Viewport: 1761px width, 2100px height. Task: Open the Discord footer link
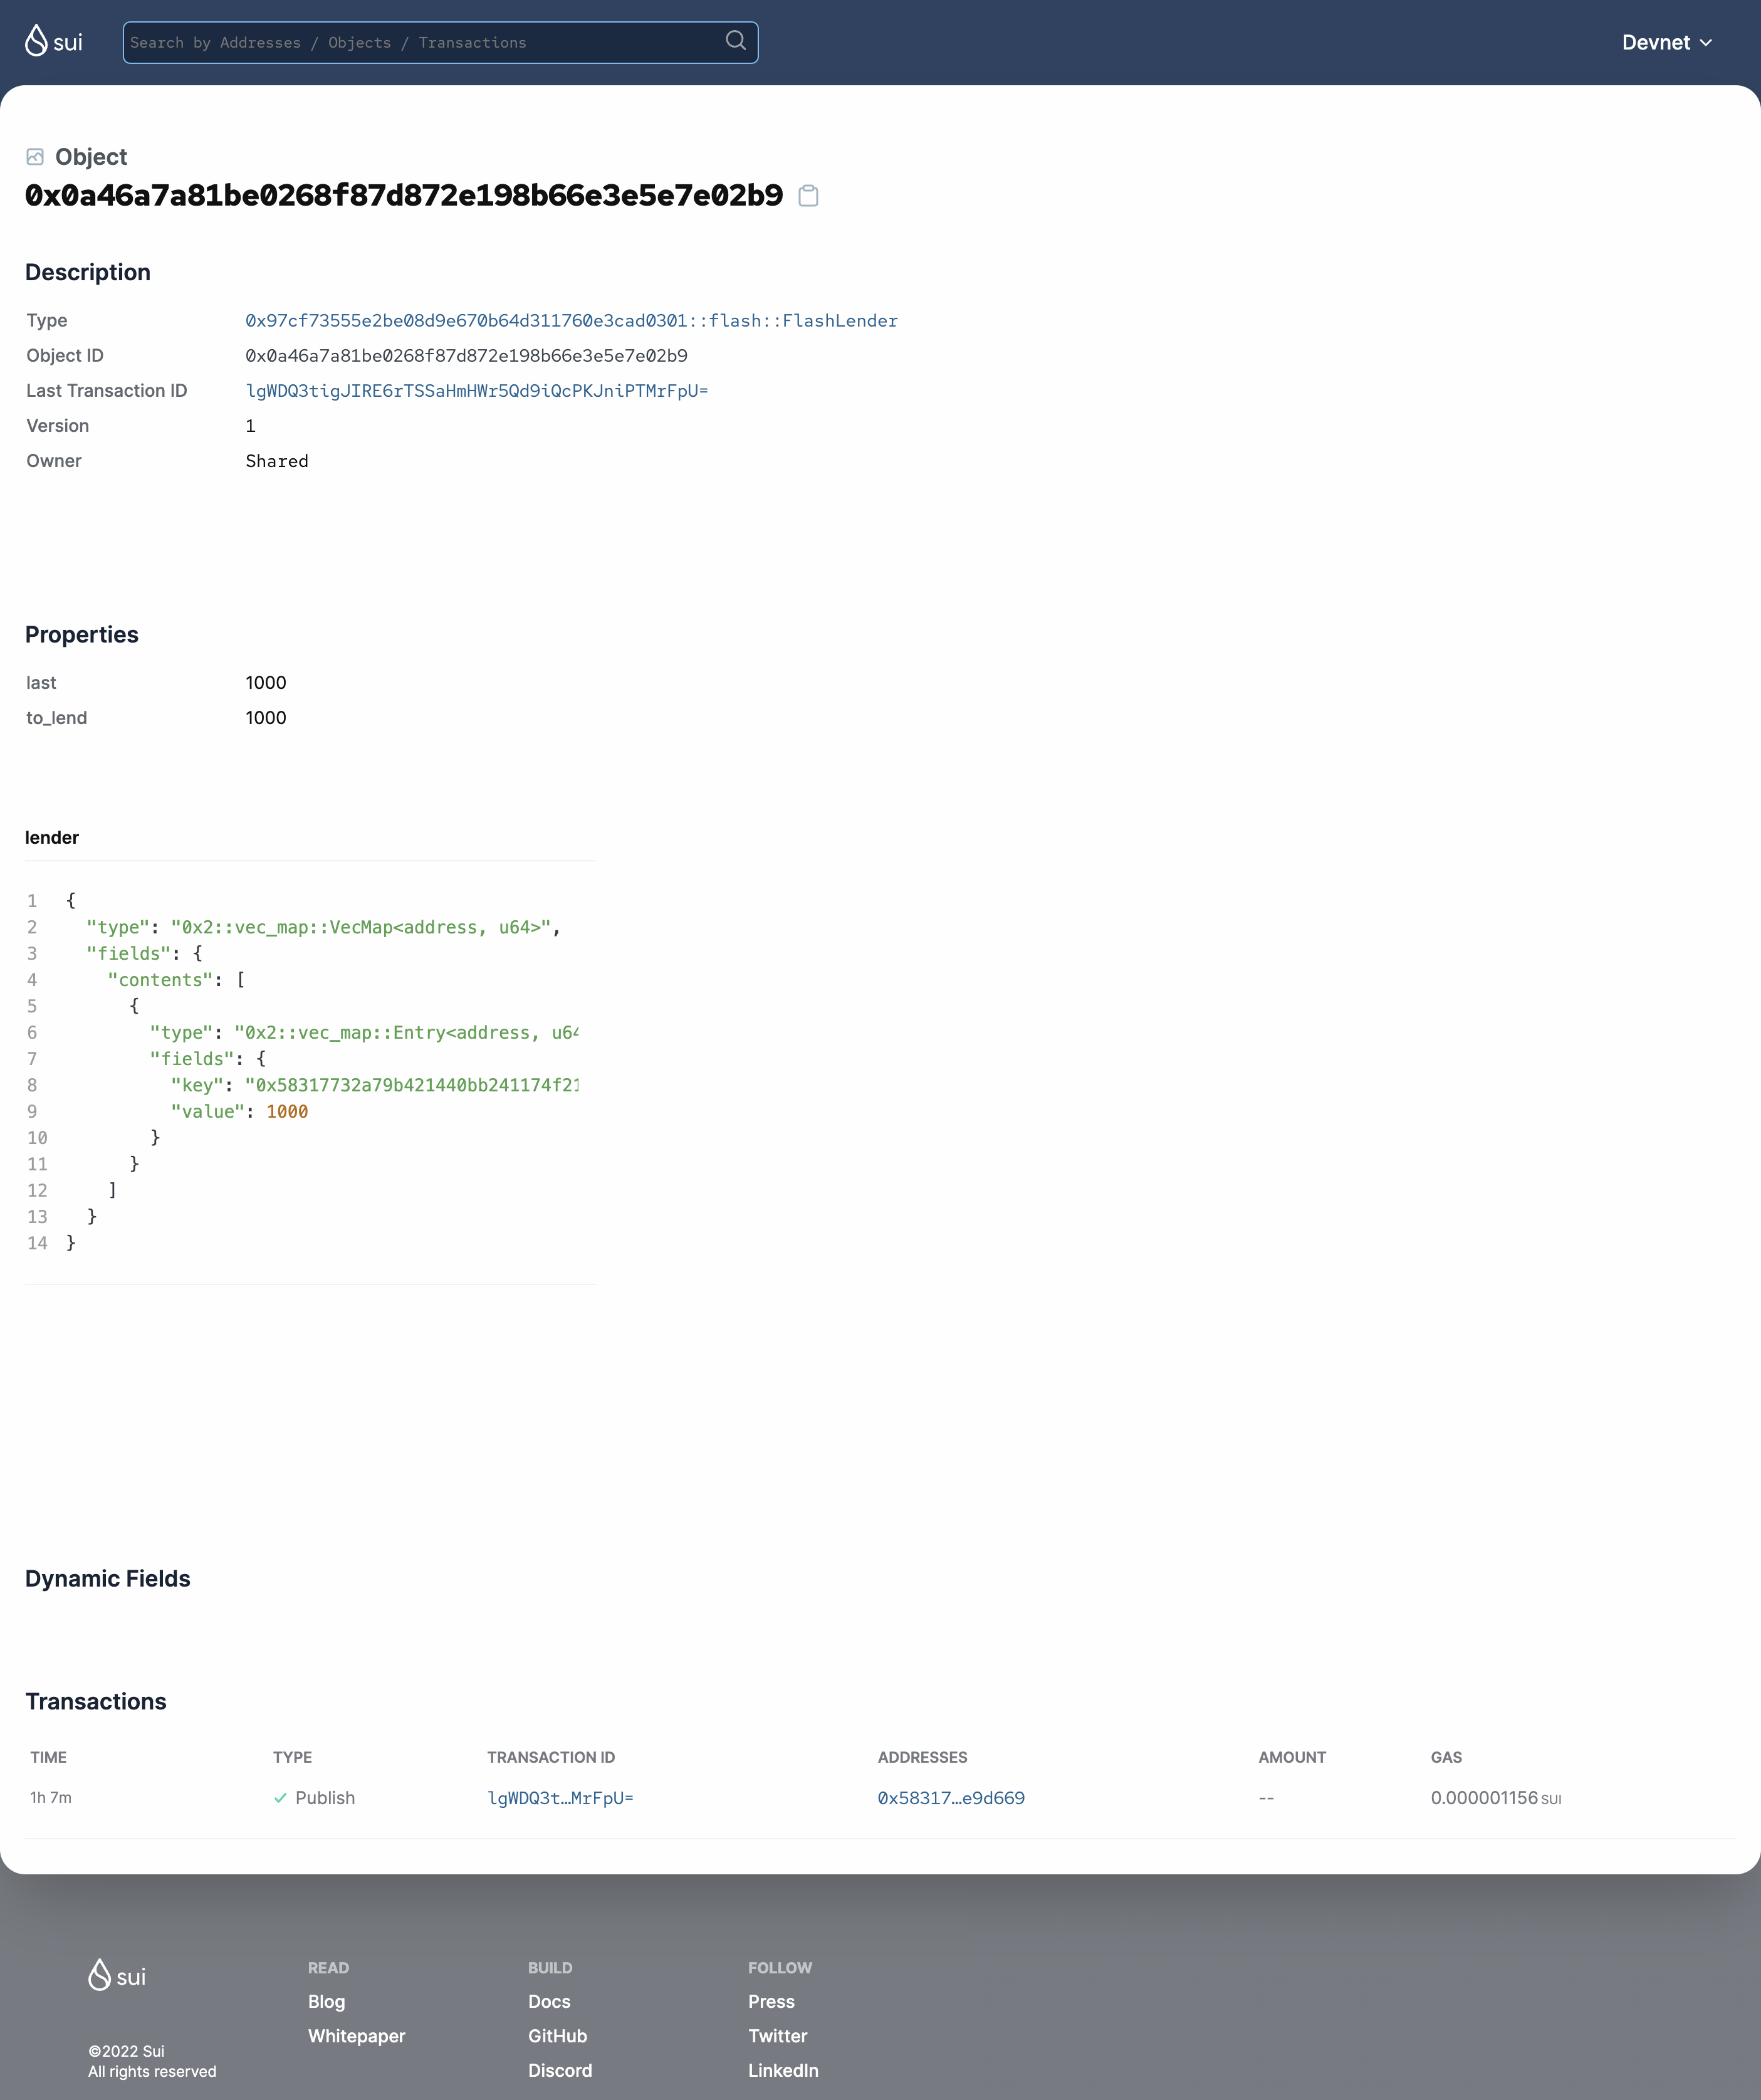(x=559, y=2070)
